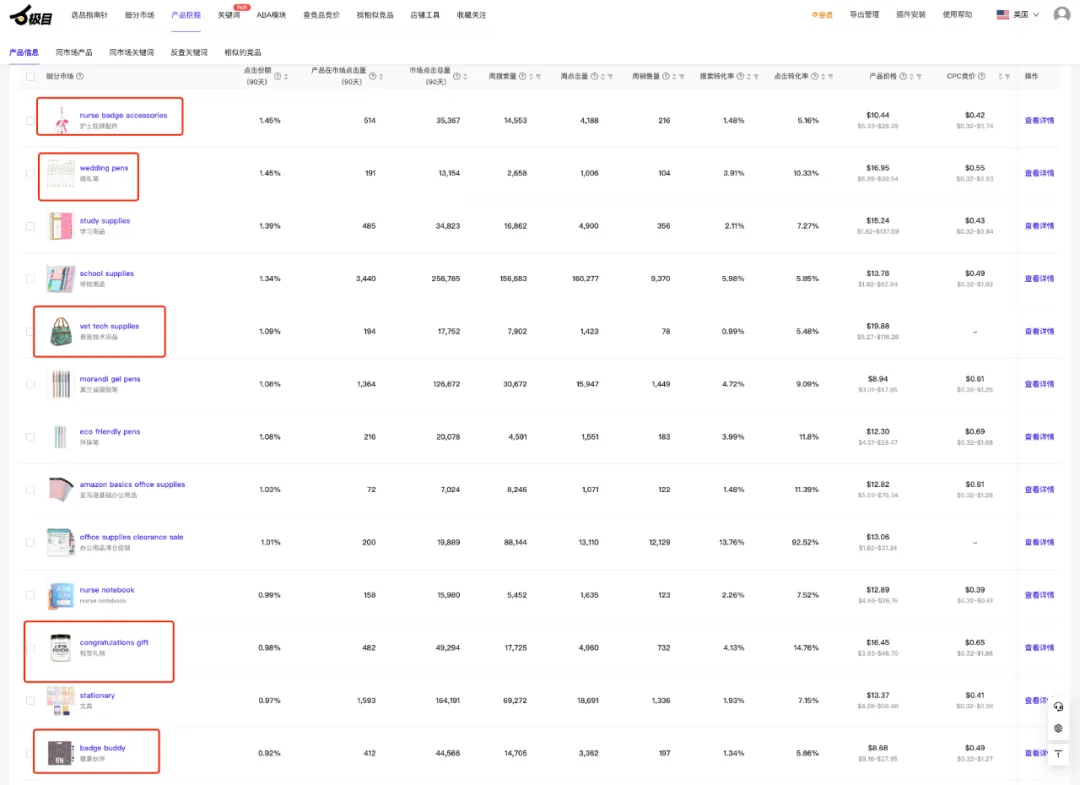This screenshot has width=1080, height=785.
Task: Click the 极目 logo icon
Action: 30,14
